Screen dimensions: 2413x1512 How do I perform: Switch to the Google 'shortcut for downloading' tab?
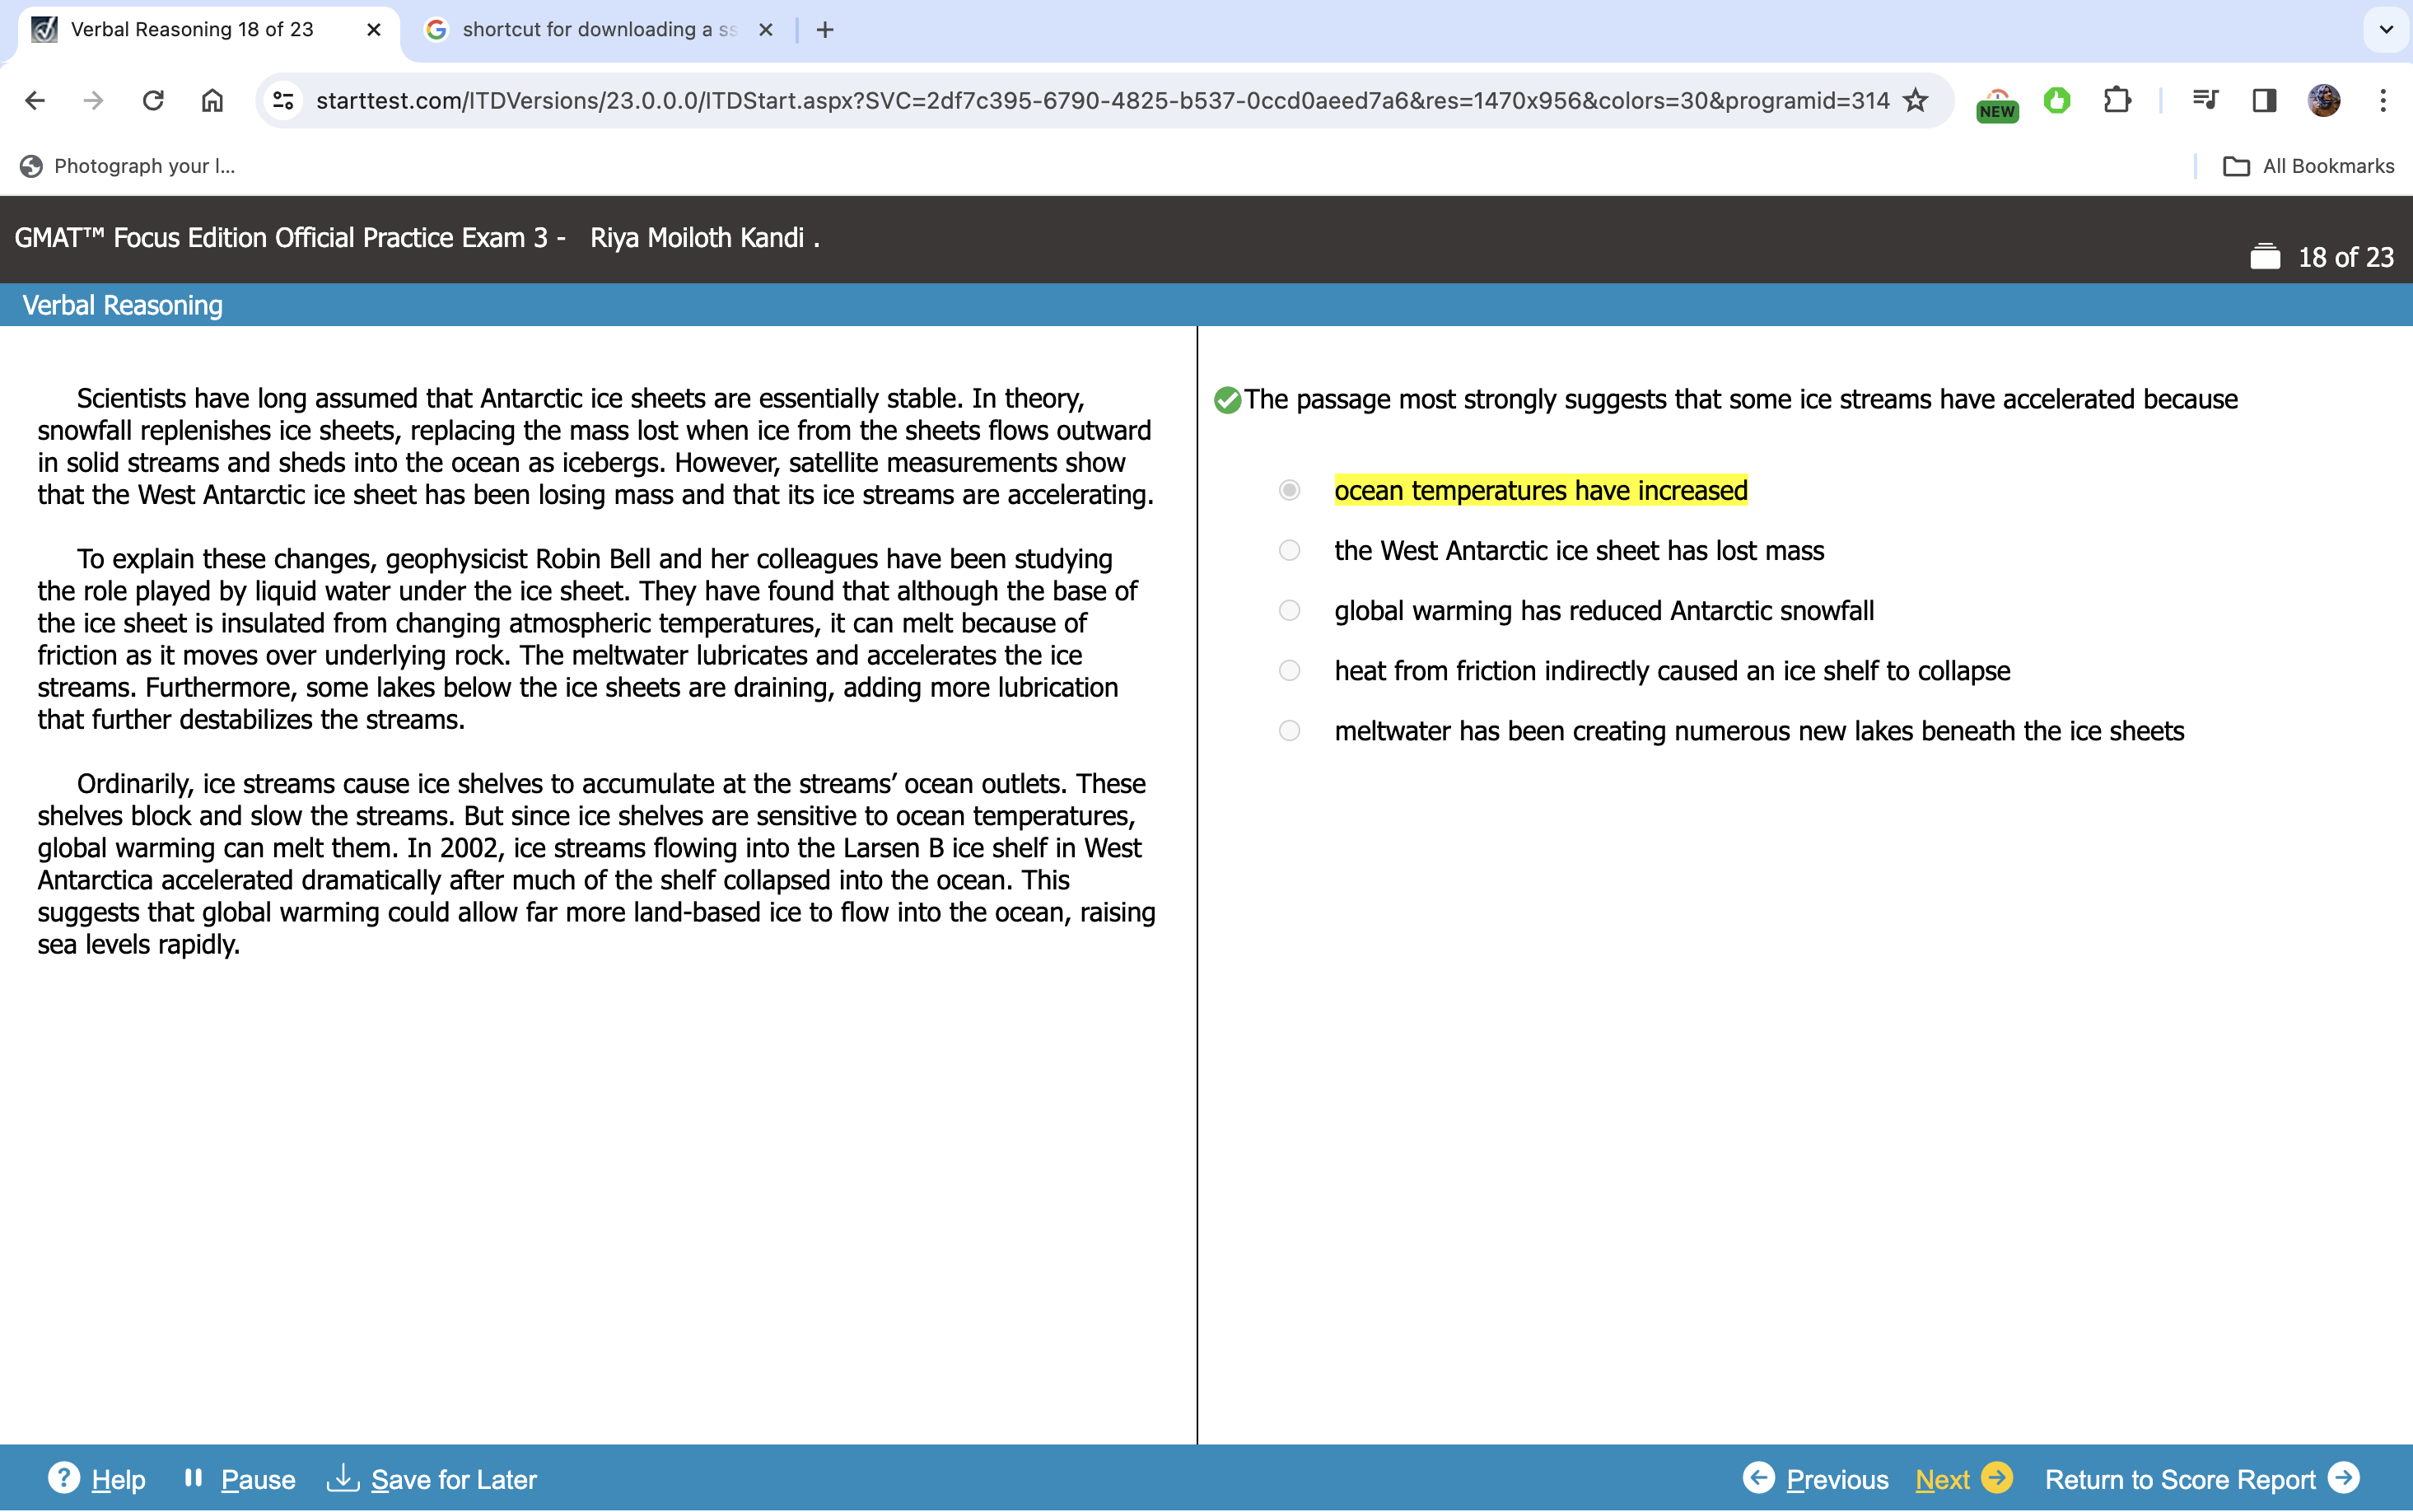pos(598,29)
